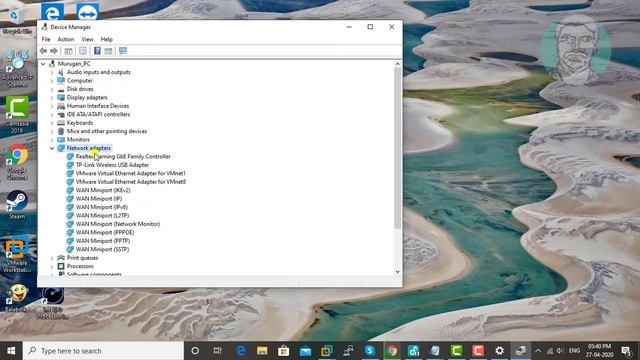Expand Mice and other pointing devices
Image resolution: width=640 pixels, height=360 pixels.
click(x=52, y=131)
